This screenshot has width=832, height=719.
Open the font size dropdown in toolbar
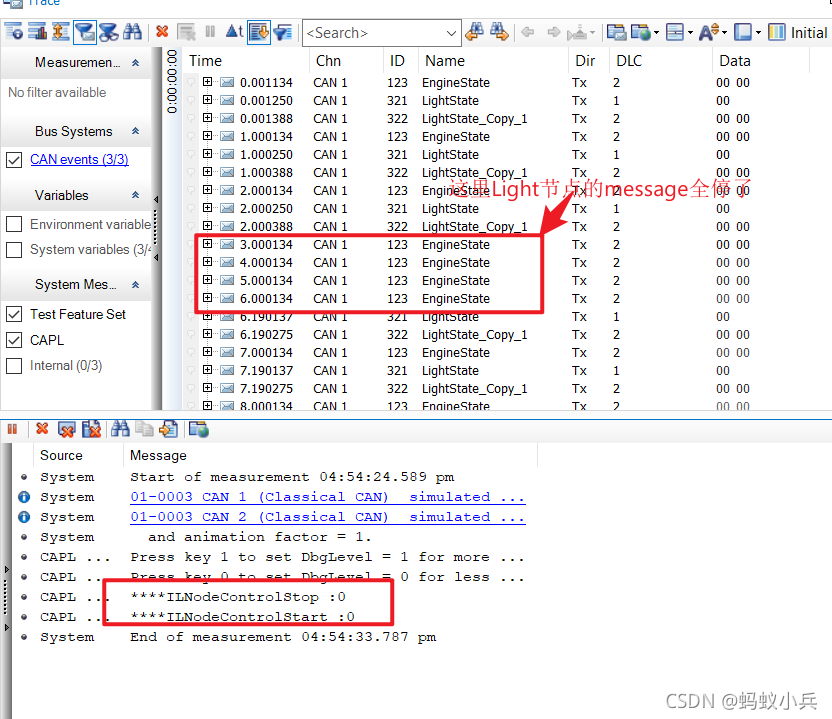coord(724,32)
